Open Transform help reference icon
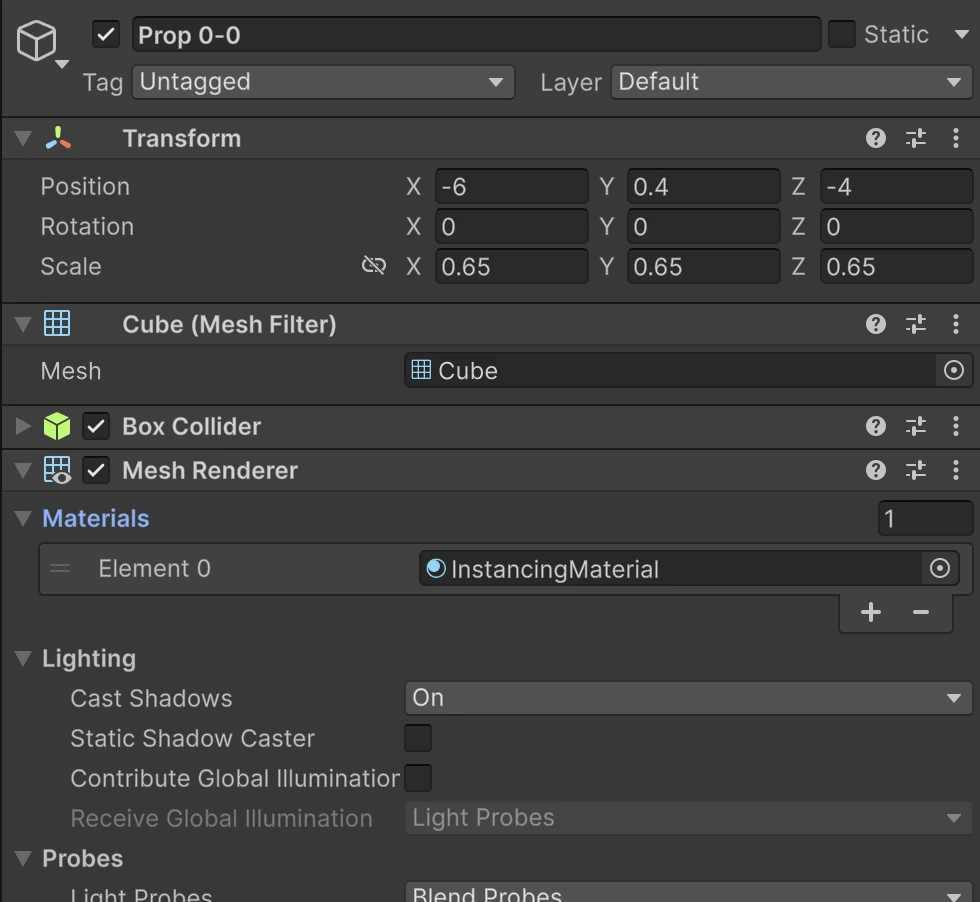The height and width of the screenshot is (902, 980). point(876,138)
